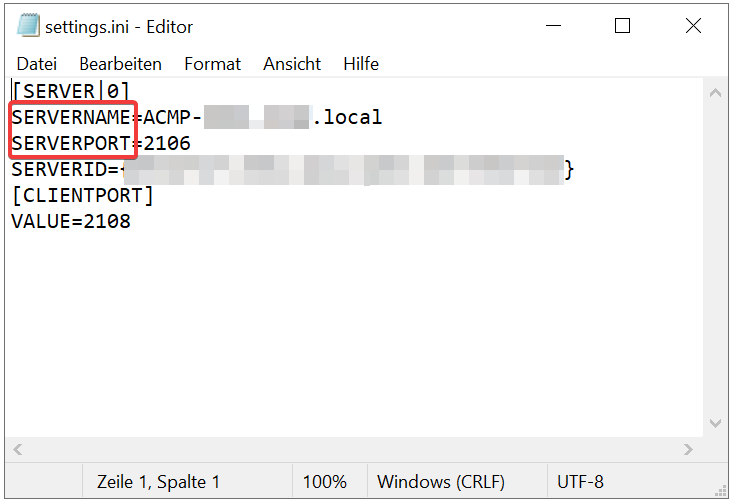
Task: Click the vertical scrollbar down arrow
Action: coord(715,425)
